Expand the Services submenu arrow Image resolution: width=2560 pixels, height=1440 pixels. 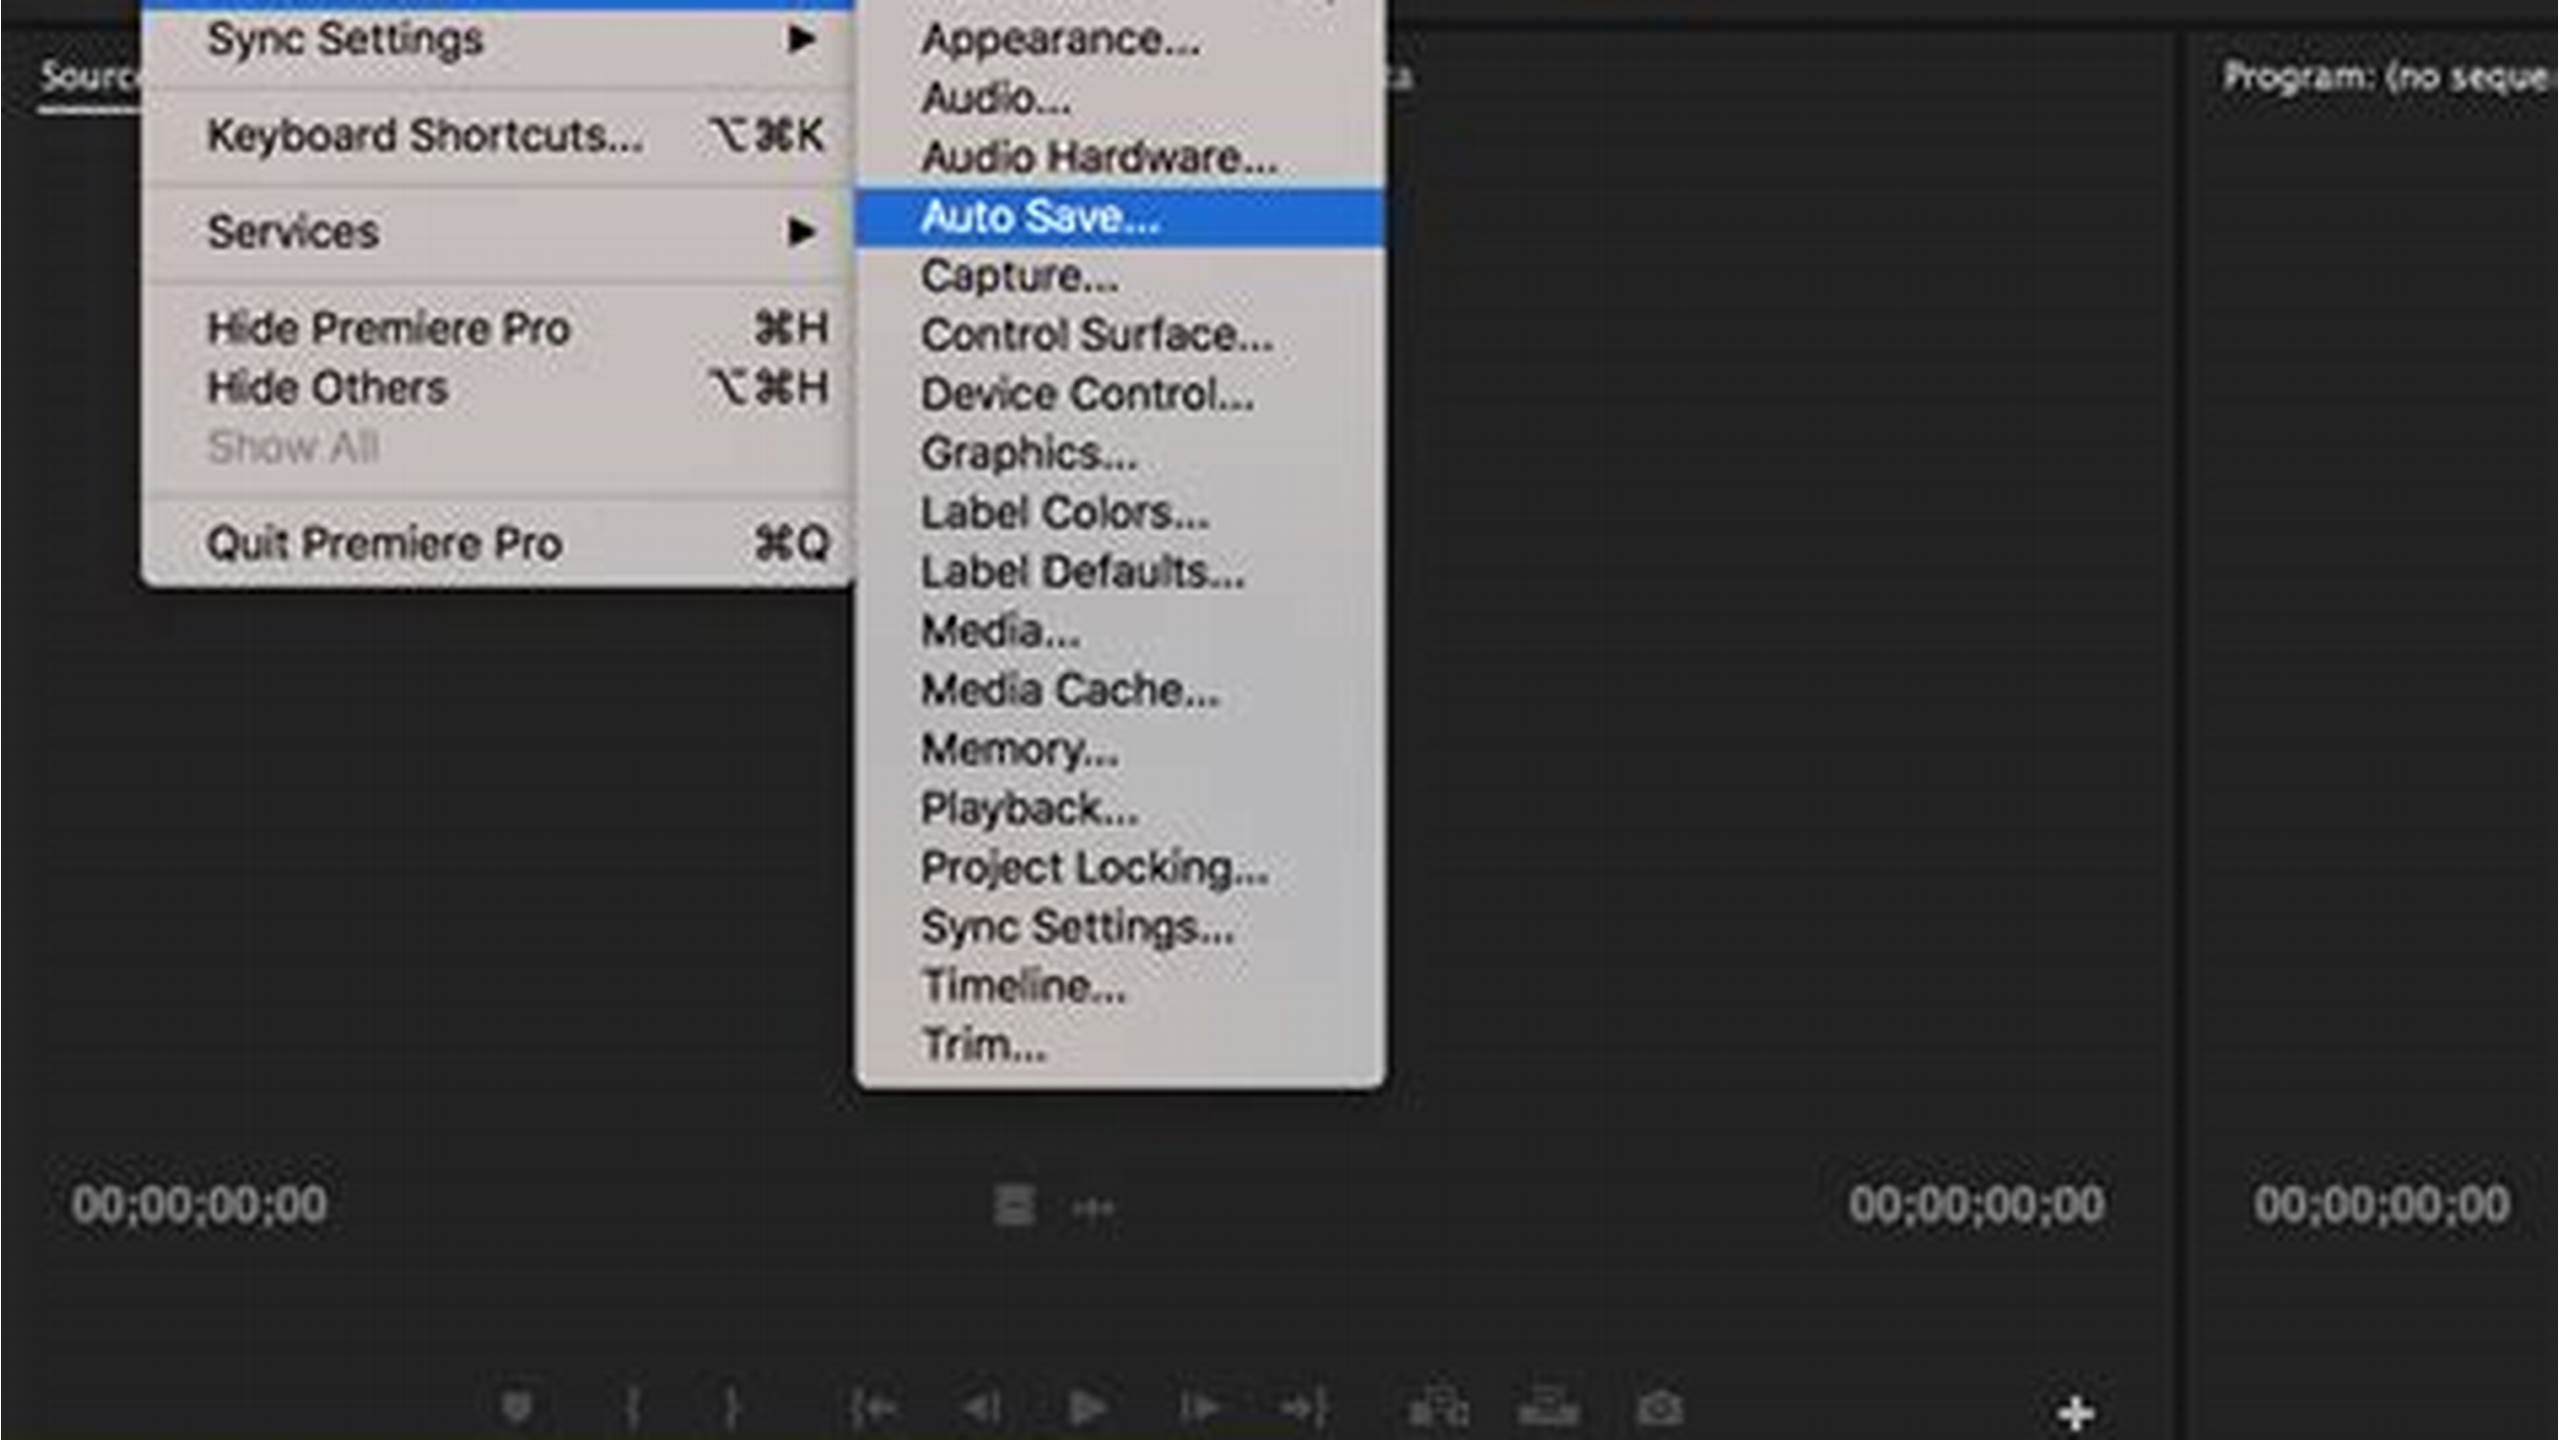pos(801,232)
